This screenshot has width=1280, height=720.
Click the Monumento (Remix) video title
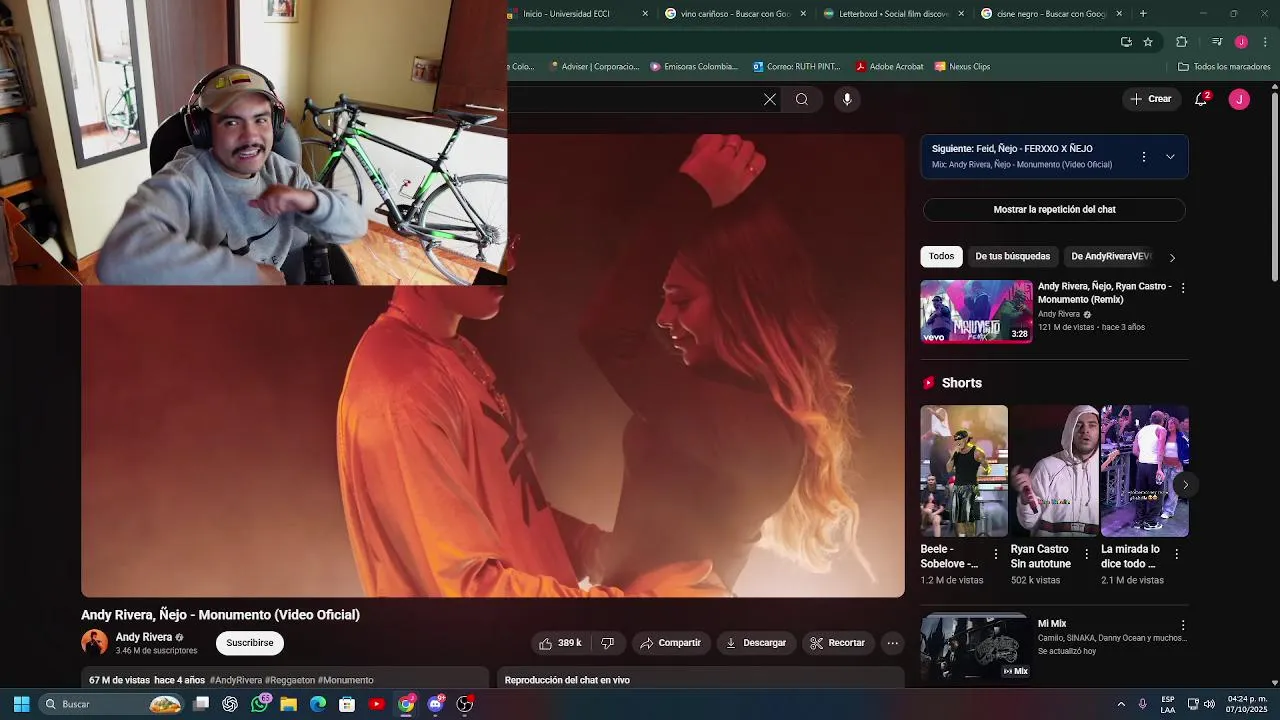click(x=1104, y=293)
